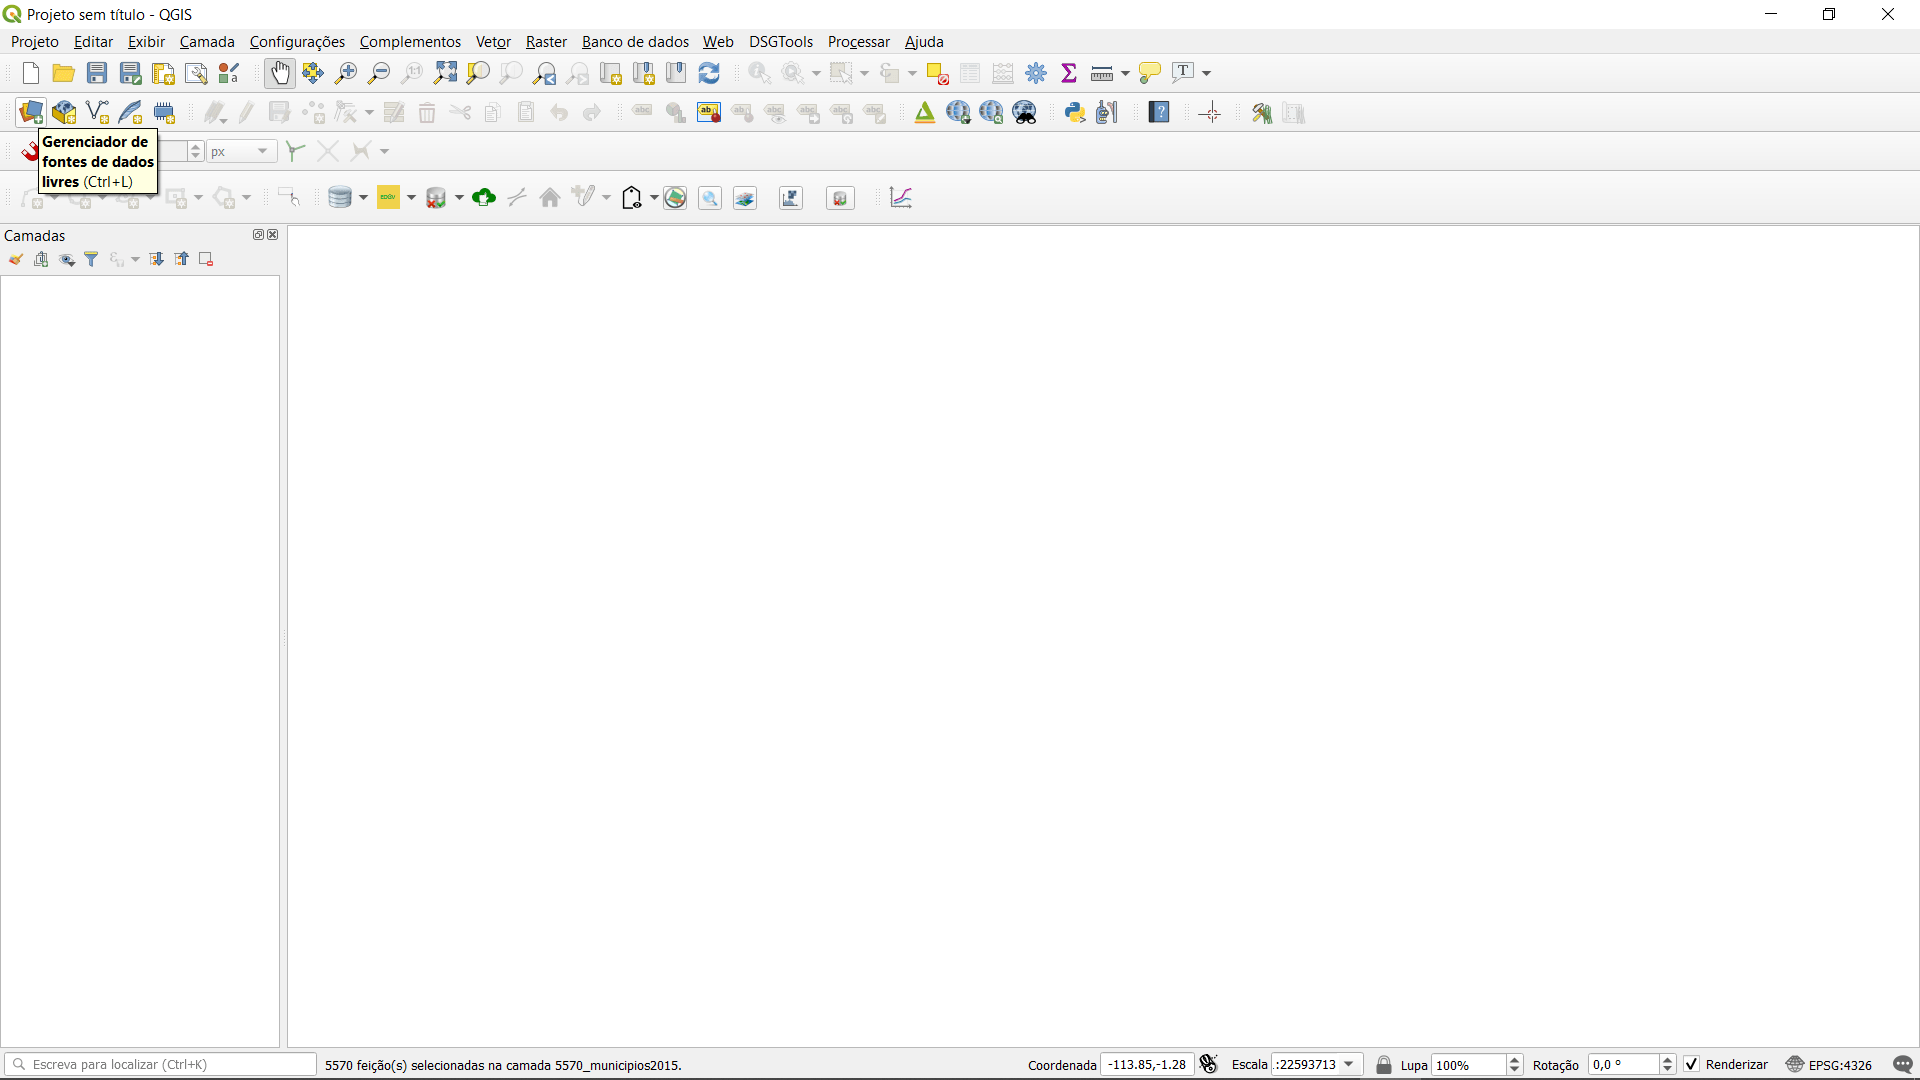
Task: Open the Processing Toolbox gear icon
Action: (1036, 73)
